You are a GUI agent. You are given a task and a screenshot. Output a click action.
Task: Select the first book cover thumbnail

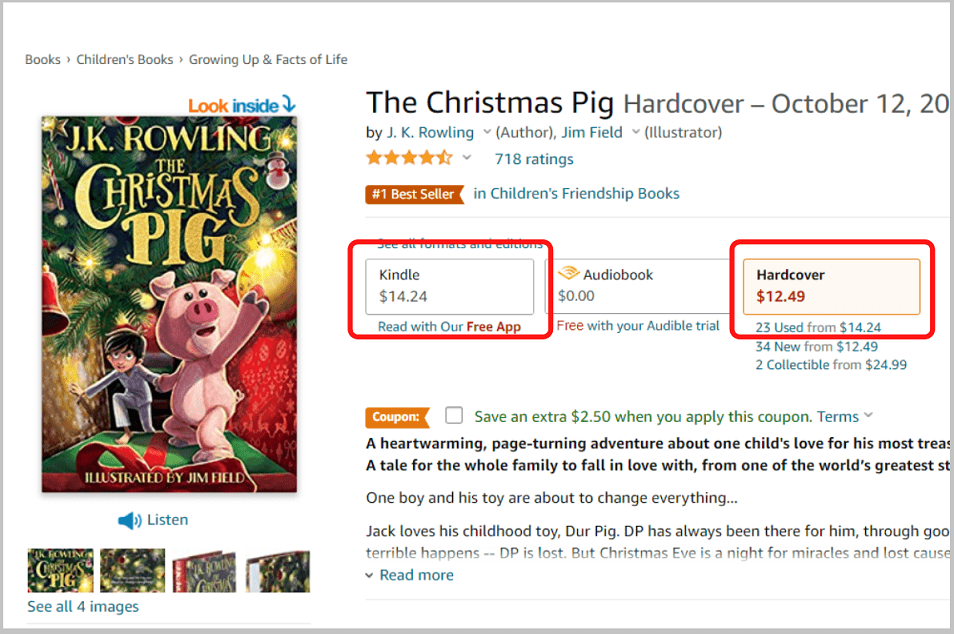tap(61, 570)
